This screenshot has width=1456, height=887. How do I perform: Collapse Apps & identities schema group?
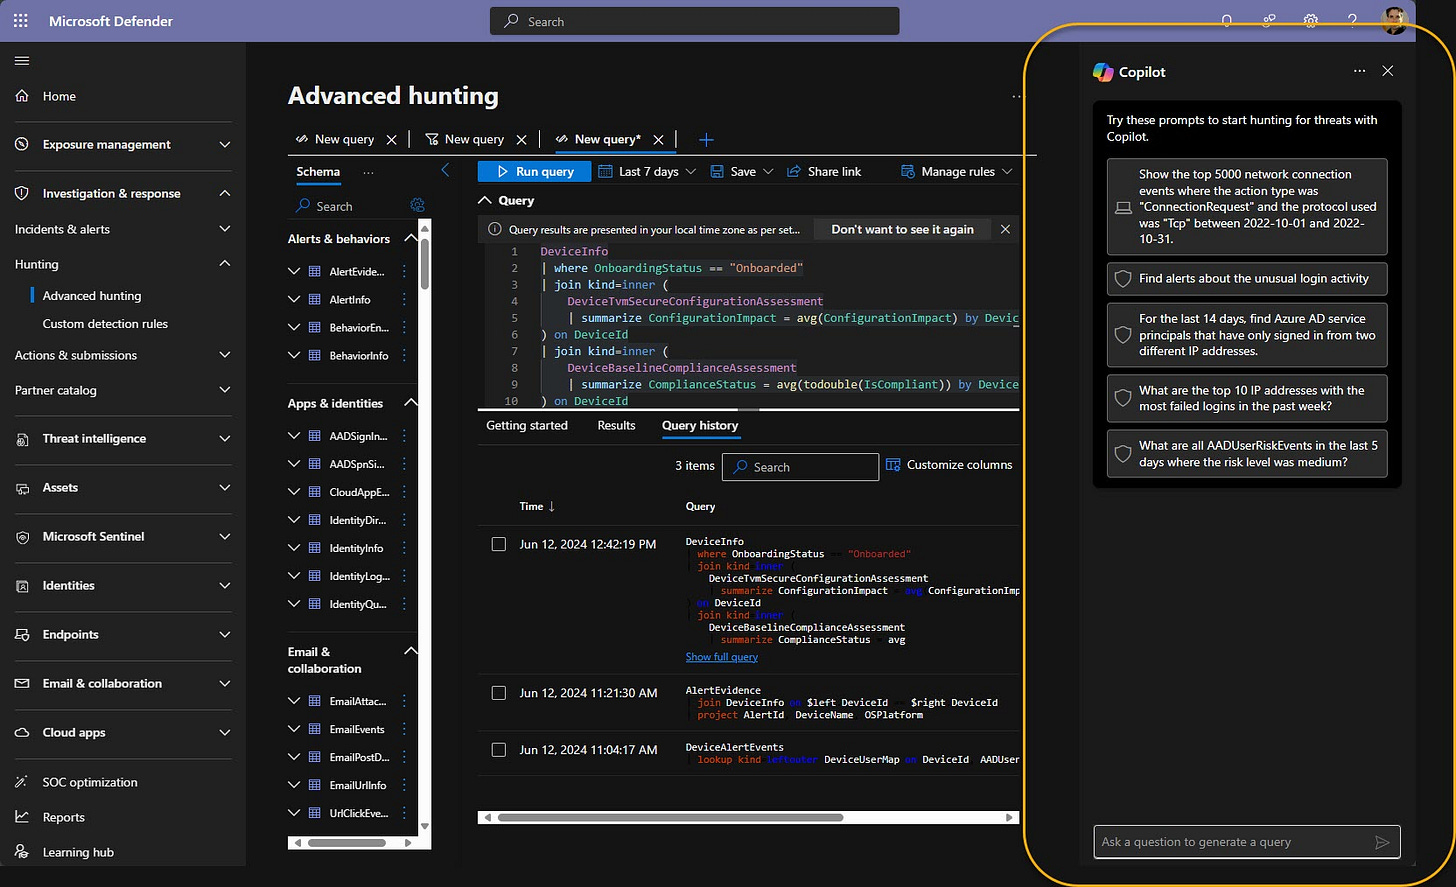pos(410,402)
